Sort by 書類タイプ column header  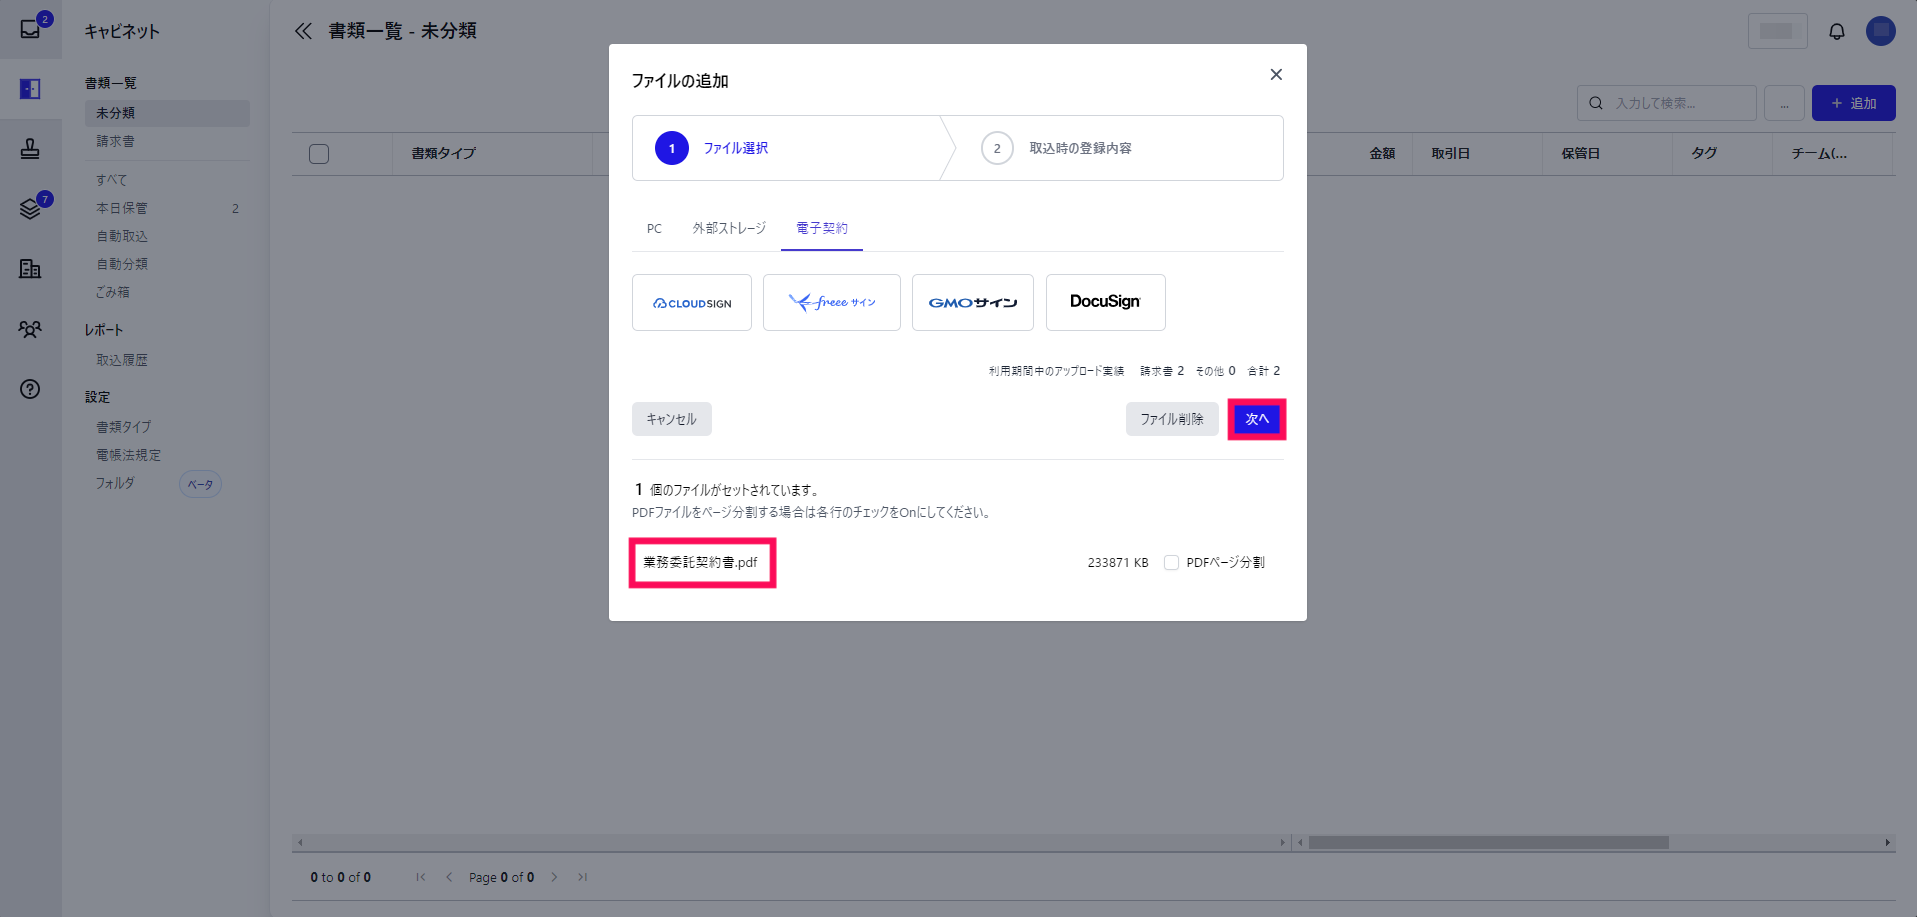point(444,154)
